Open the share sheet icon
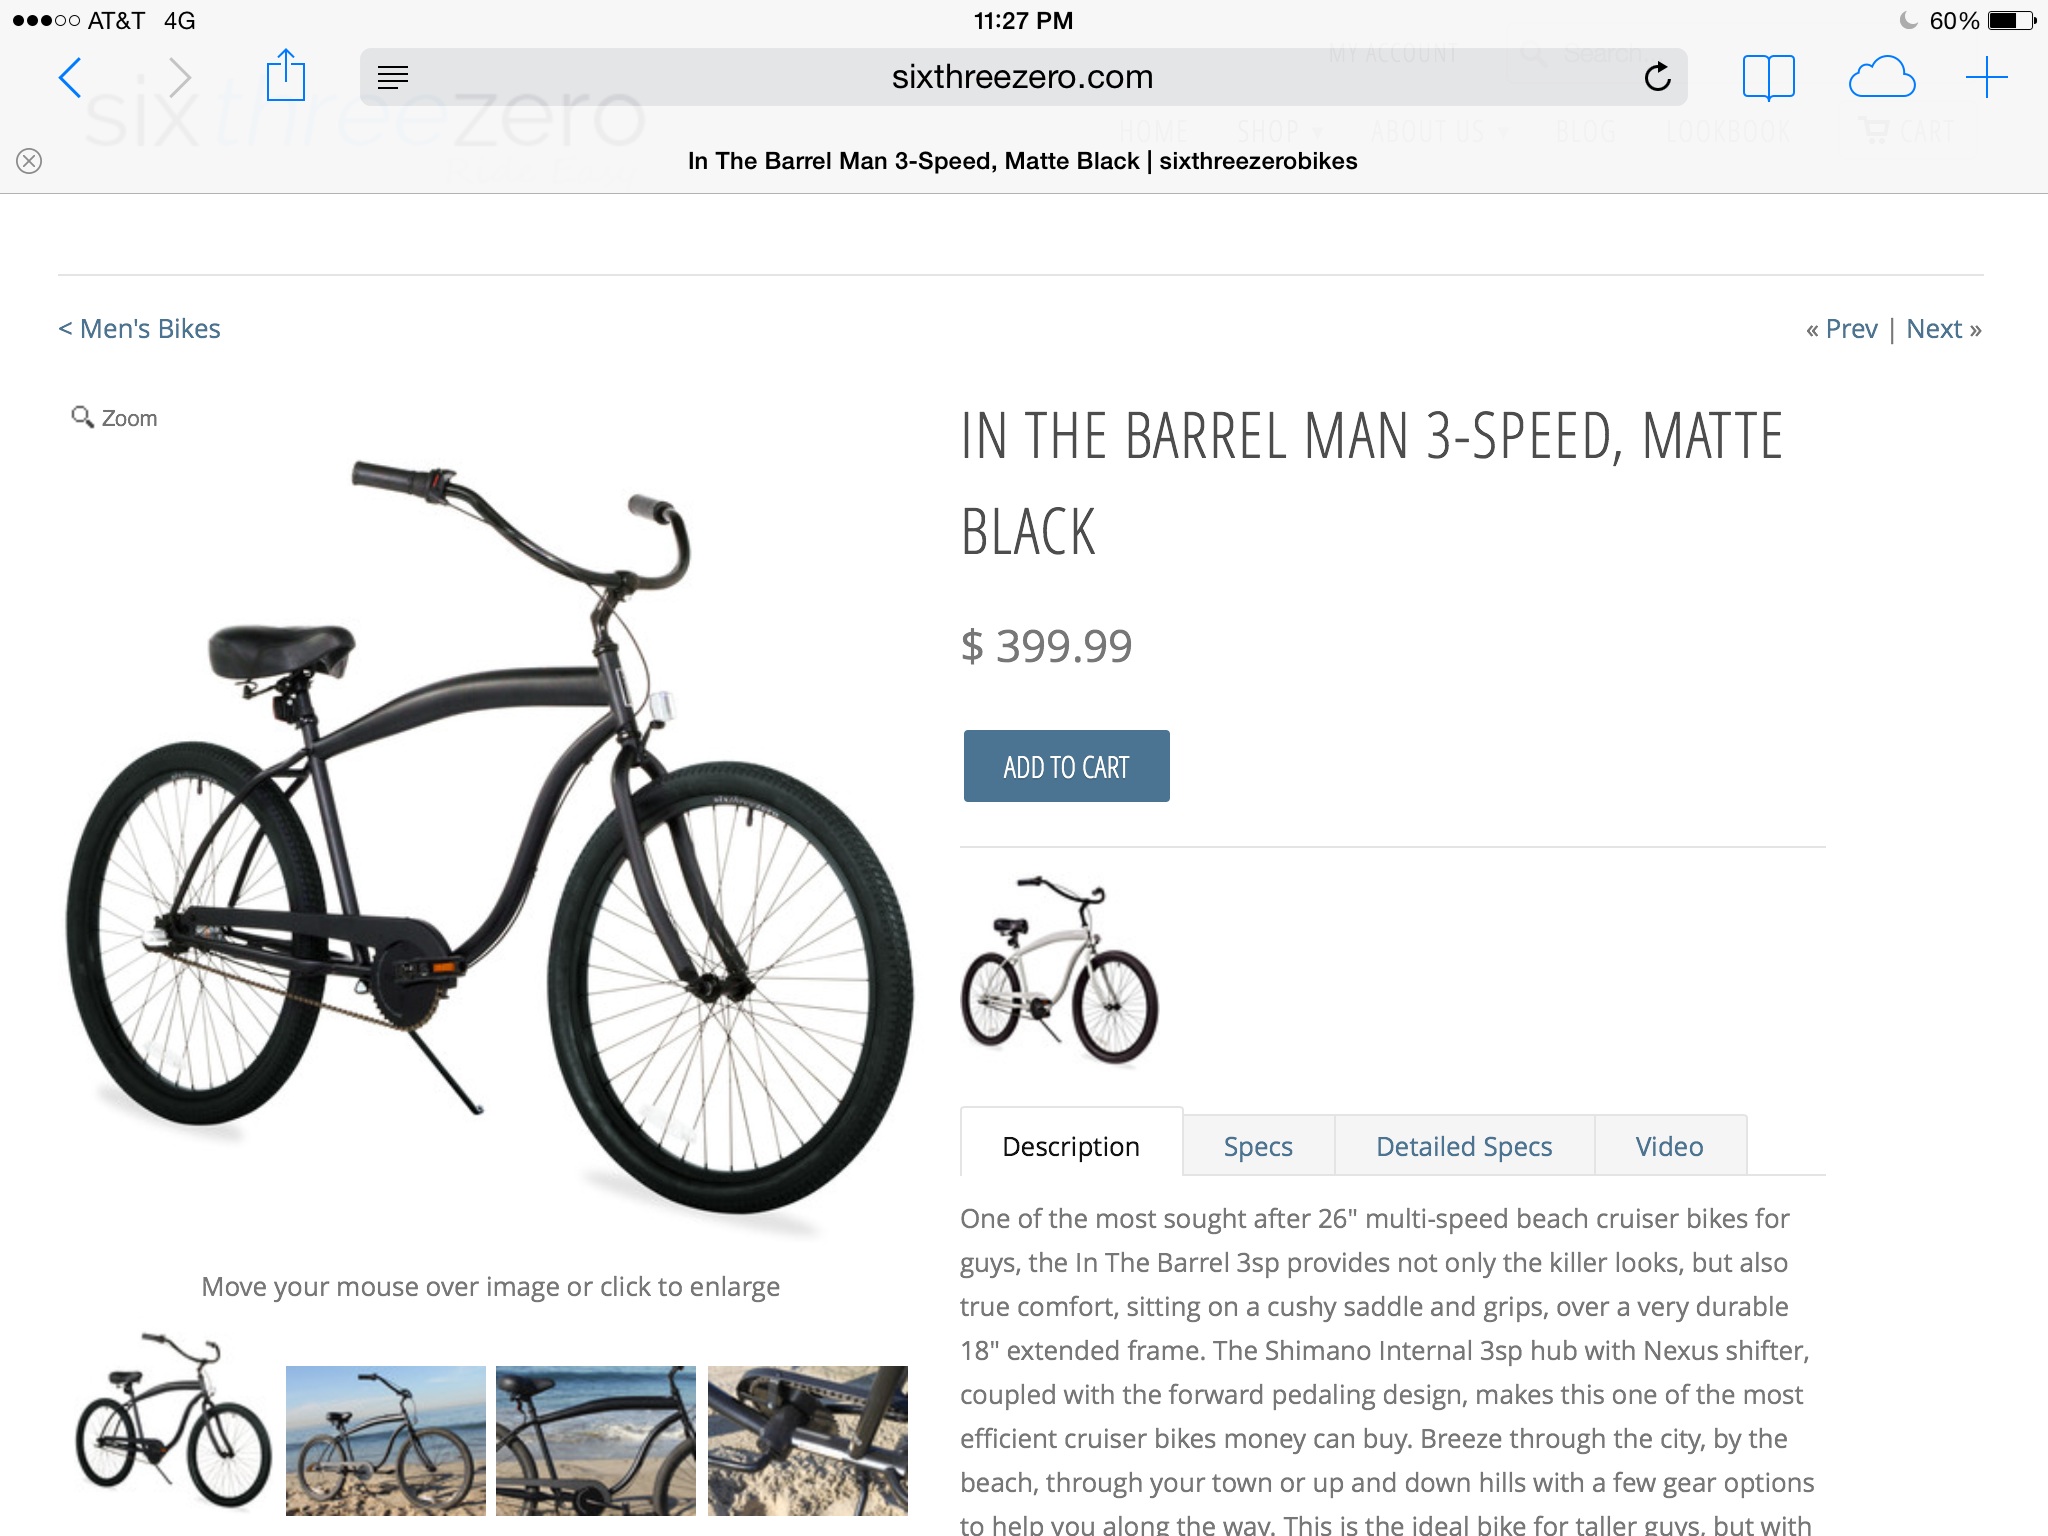Screen dimensions: 2048x1536 pos(286,75)
